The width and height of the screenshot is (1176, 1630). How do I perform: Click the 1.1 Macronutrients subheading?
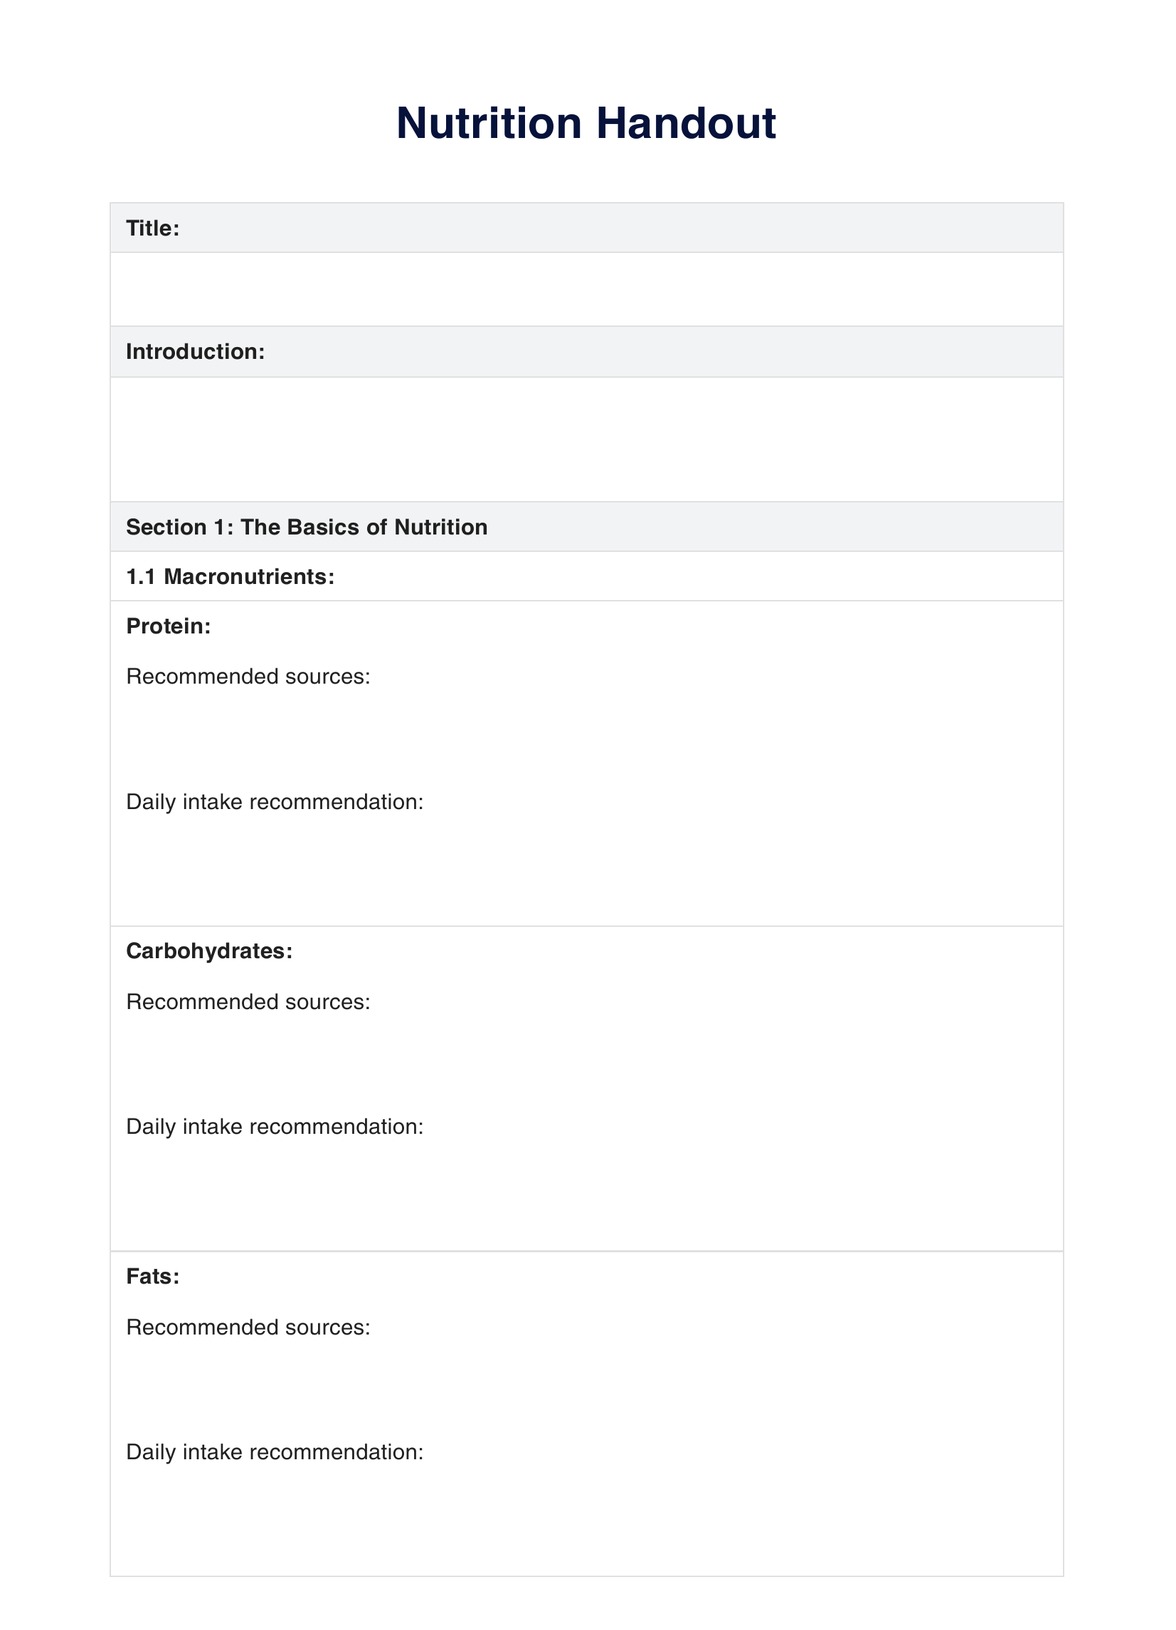point(230,577)
